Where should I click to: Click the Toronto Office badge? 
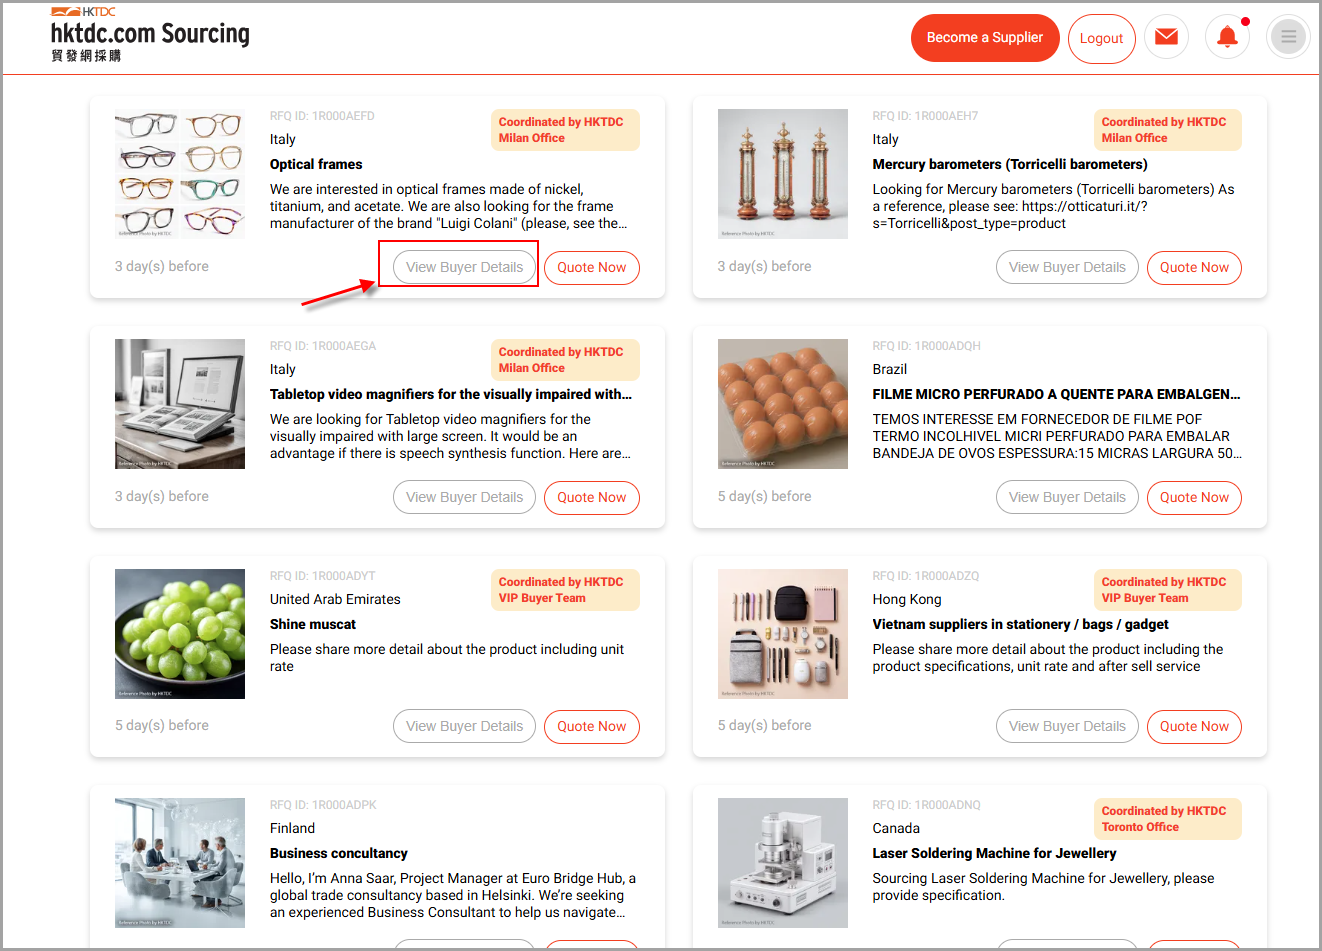(x=1168, y=819)
